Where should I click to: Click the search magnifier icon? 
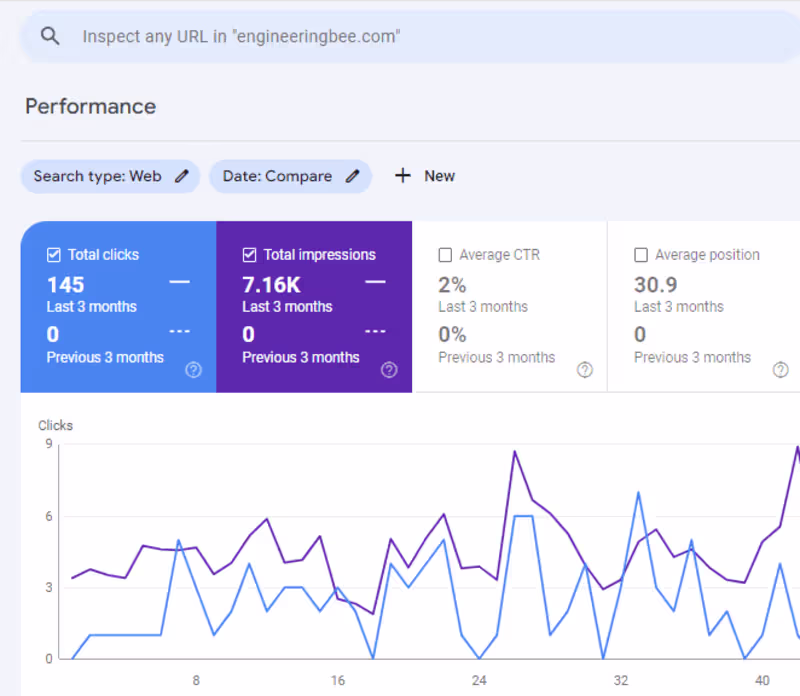click(x=50, y=35)
